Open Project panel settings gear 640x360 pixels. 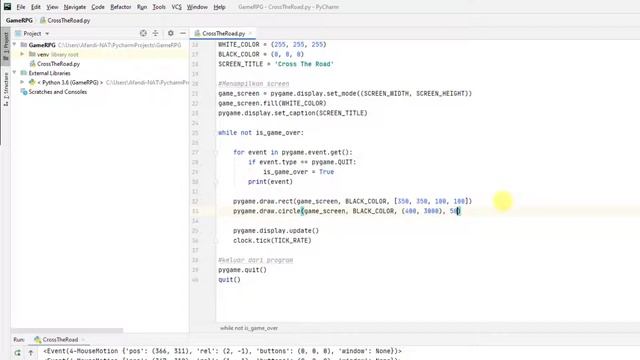coord(171,33)
